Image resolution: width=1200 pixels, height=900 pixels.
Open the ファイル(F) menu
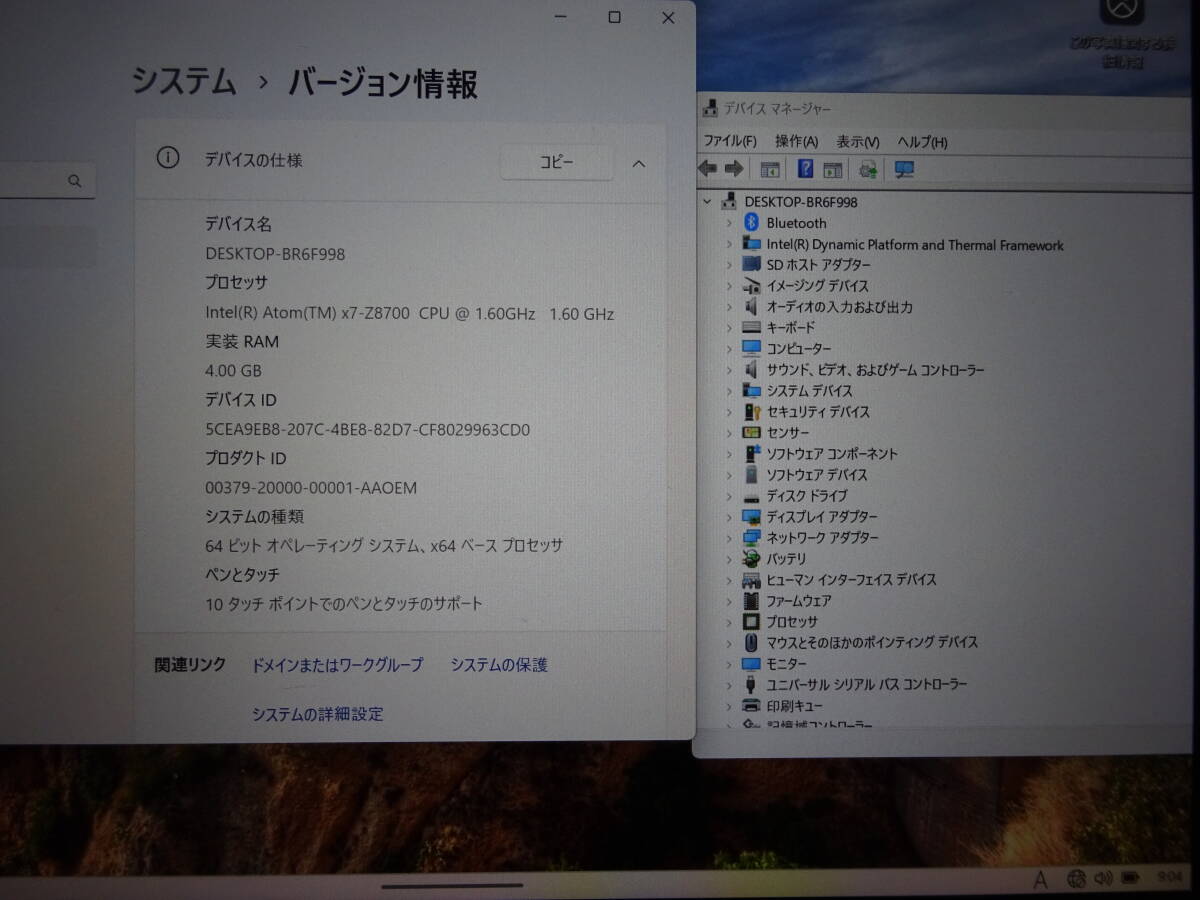coord(729,142)
